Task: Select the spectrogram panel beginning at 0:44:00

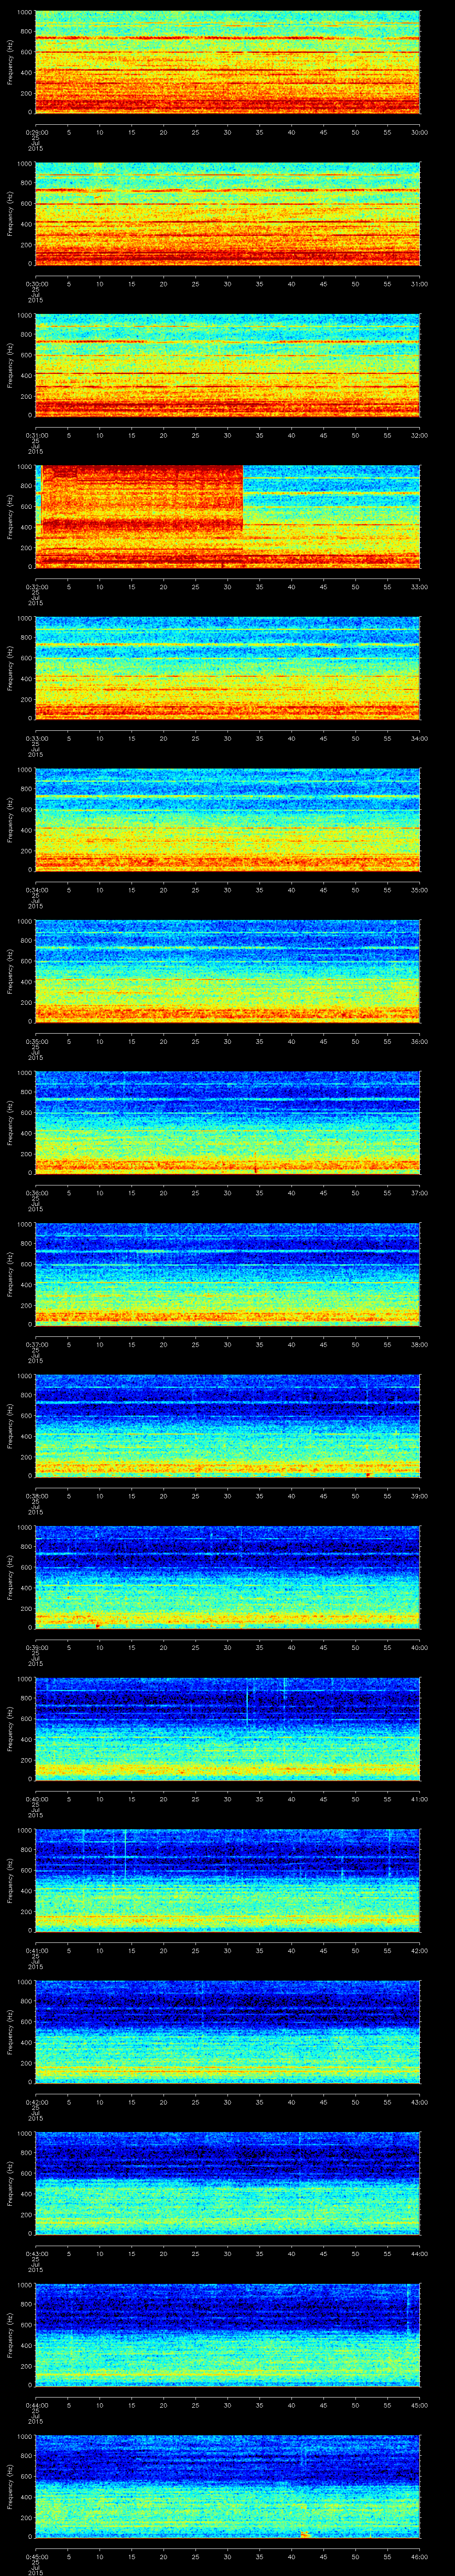Action: (227, 2335)
